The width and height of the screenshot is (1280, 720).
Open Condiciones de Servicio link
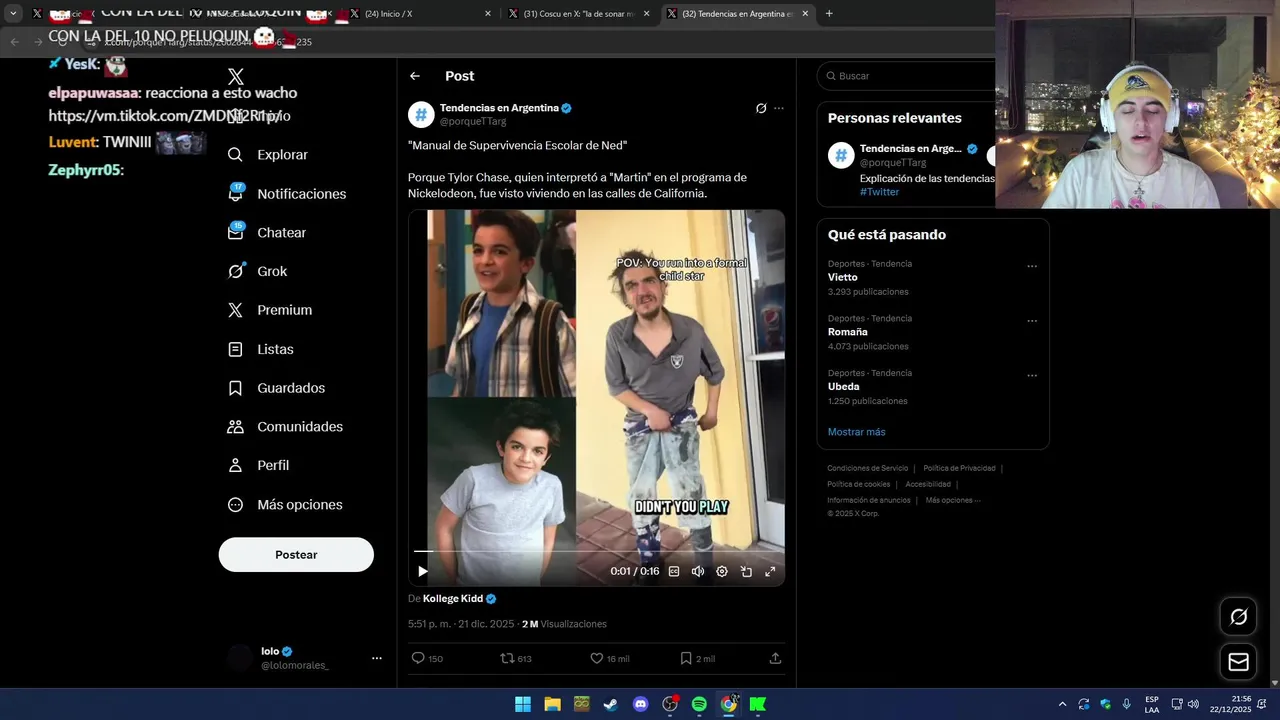tap(867, 468)
